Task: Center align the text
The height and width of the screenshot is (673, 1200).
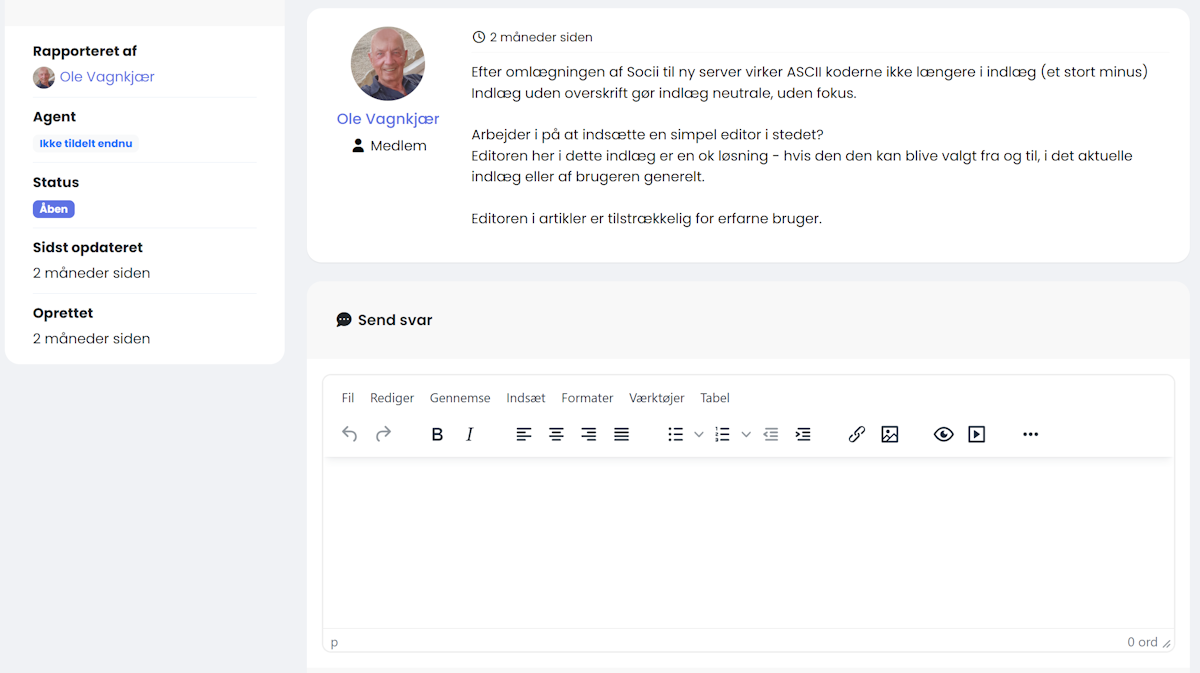Action: pyautogui.click(x=556, y=434)
